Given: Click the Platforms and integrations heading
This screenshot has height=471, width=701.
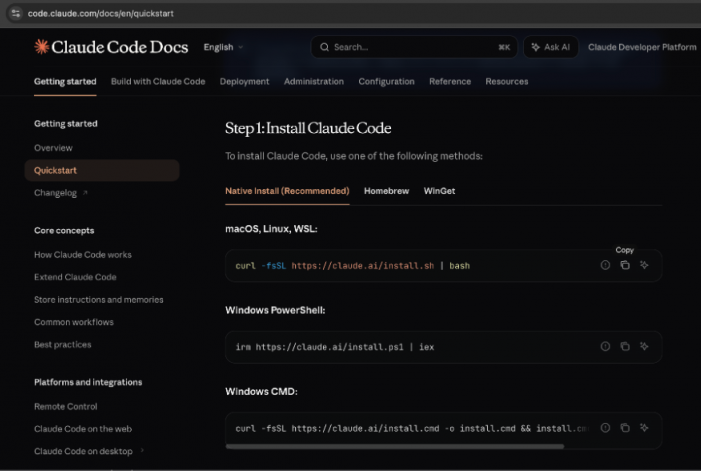Looking at the screenshot, I should (x=88, y=382).
